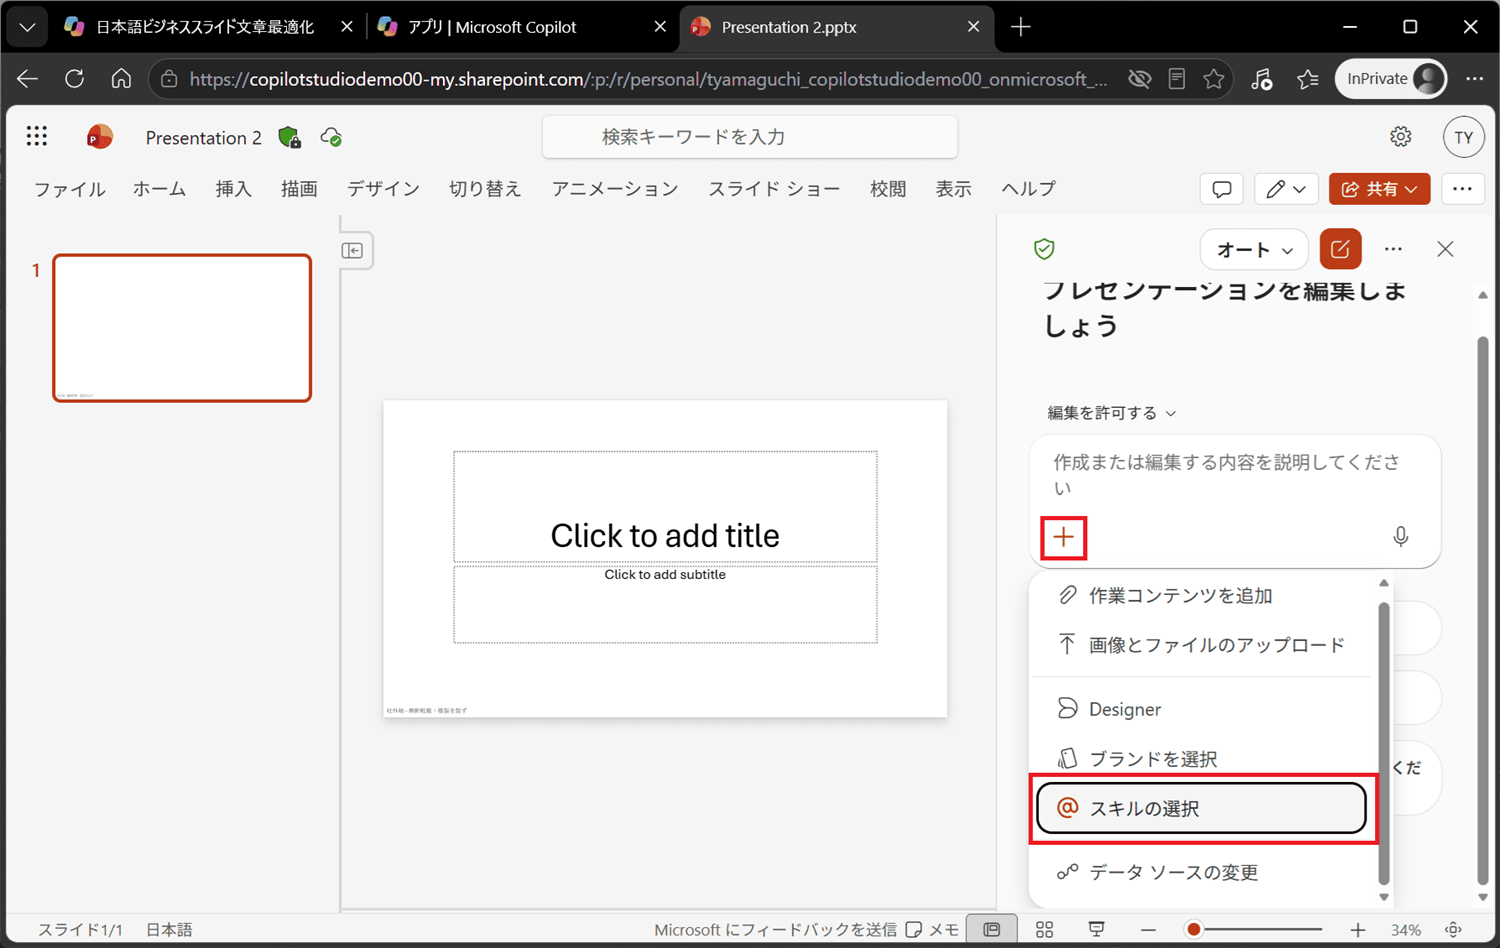Open the ribbon more options ellipsis
This screenshot has width=1500, height=948.
point(1462,189)
